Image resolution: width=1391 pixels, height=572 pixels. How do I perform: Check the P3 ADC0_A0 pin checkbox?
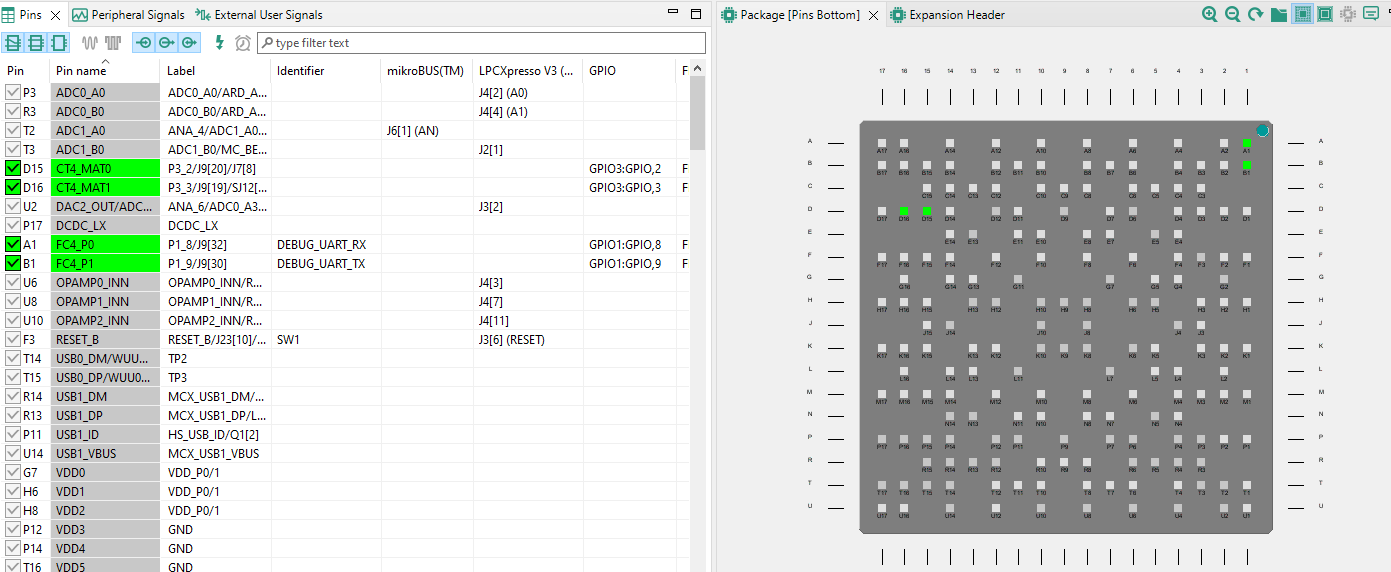13,93
